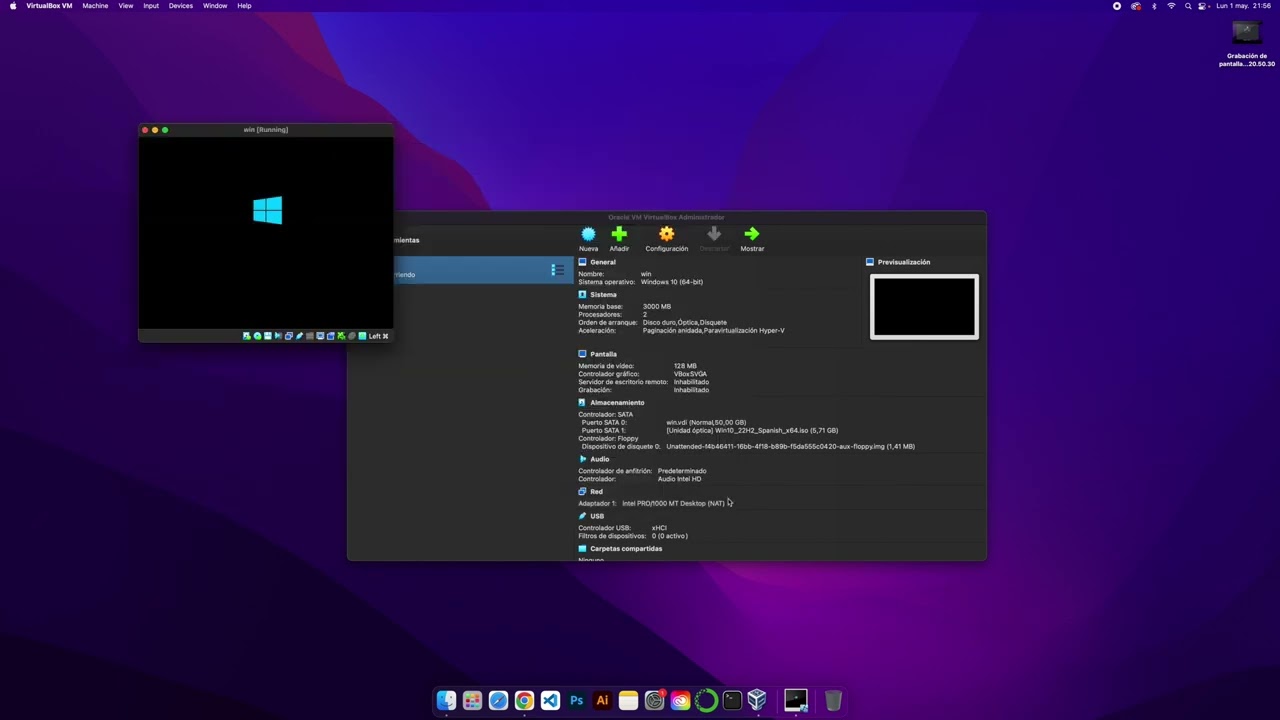The width and height of the screenshot is (1280, 720).
Task: Open Illustrator from the Dock
Action: coord(602,700)
